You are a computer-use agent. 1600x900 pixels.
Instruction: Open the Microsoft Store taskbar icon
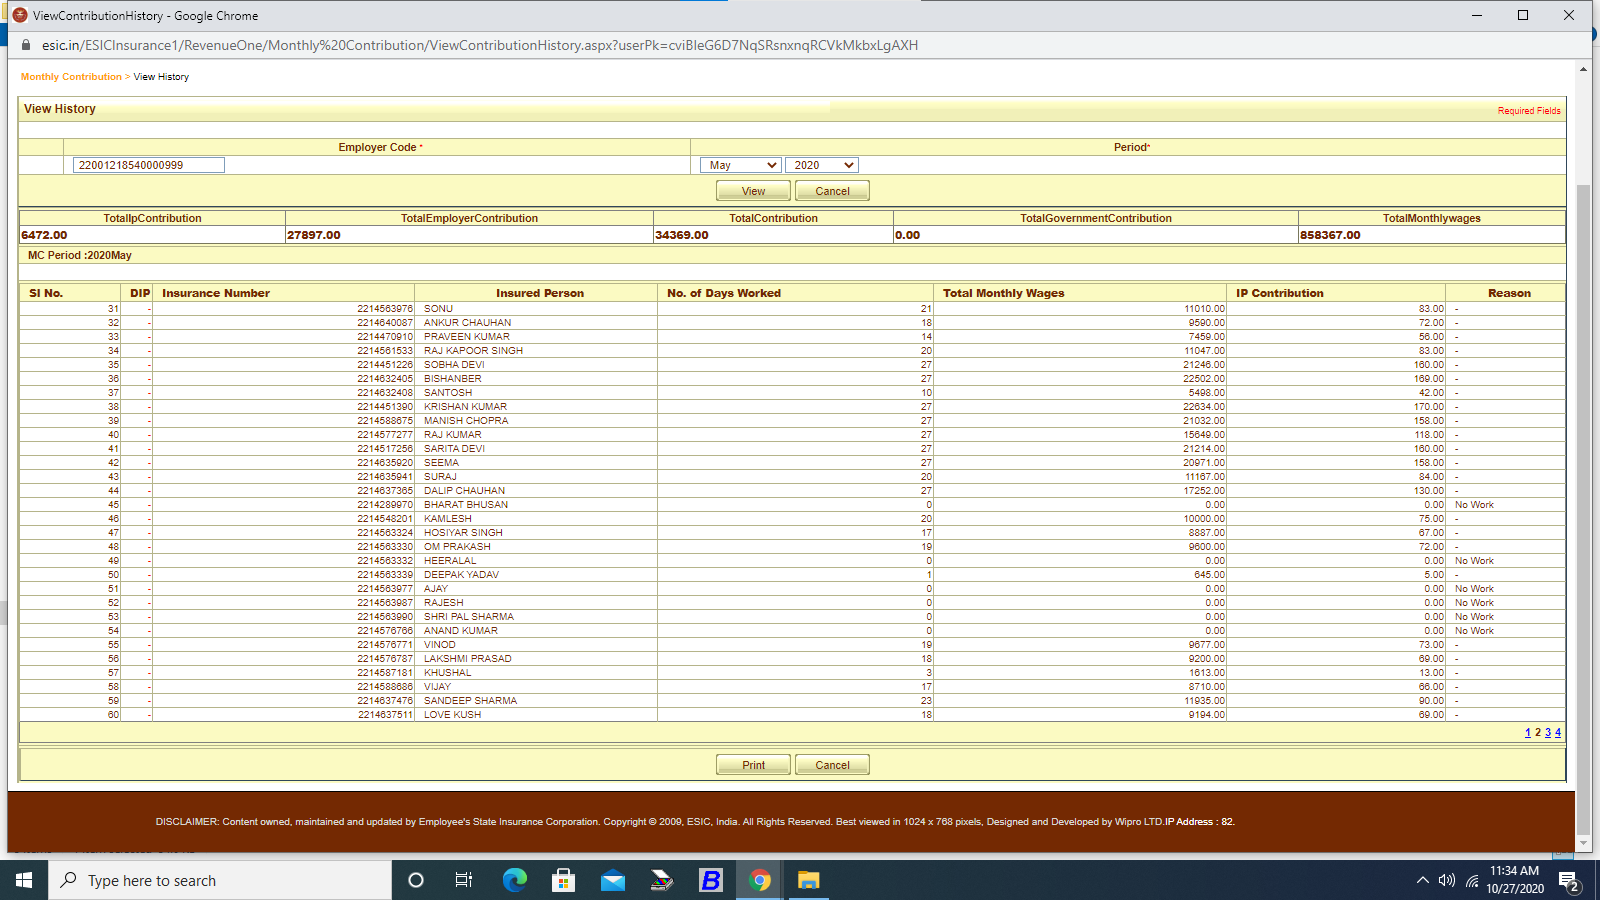point(564,880)
